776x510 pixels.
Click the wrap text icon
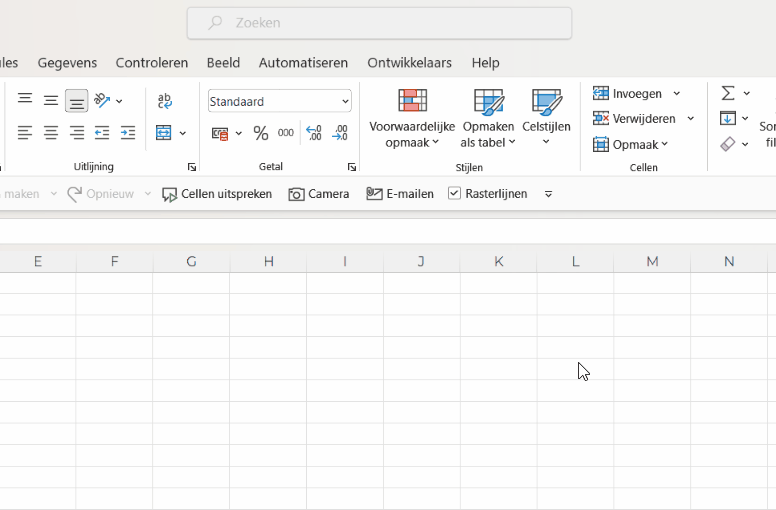(x=165, y=100)
